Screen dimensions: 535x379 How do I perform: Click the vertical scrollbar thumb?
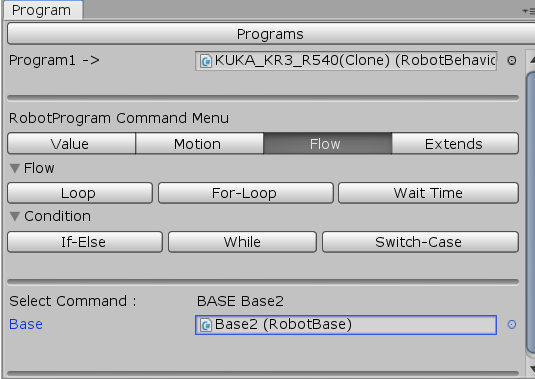pyautogui.click(x=531, y=214)
